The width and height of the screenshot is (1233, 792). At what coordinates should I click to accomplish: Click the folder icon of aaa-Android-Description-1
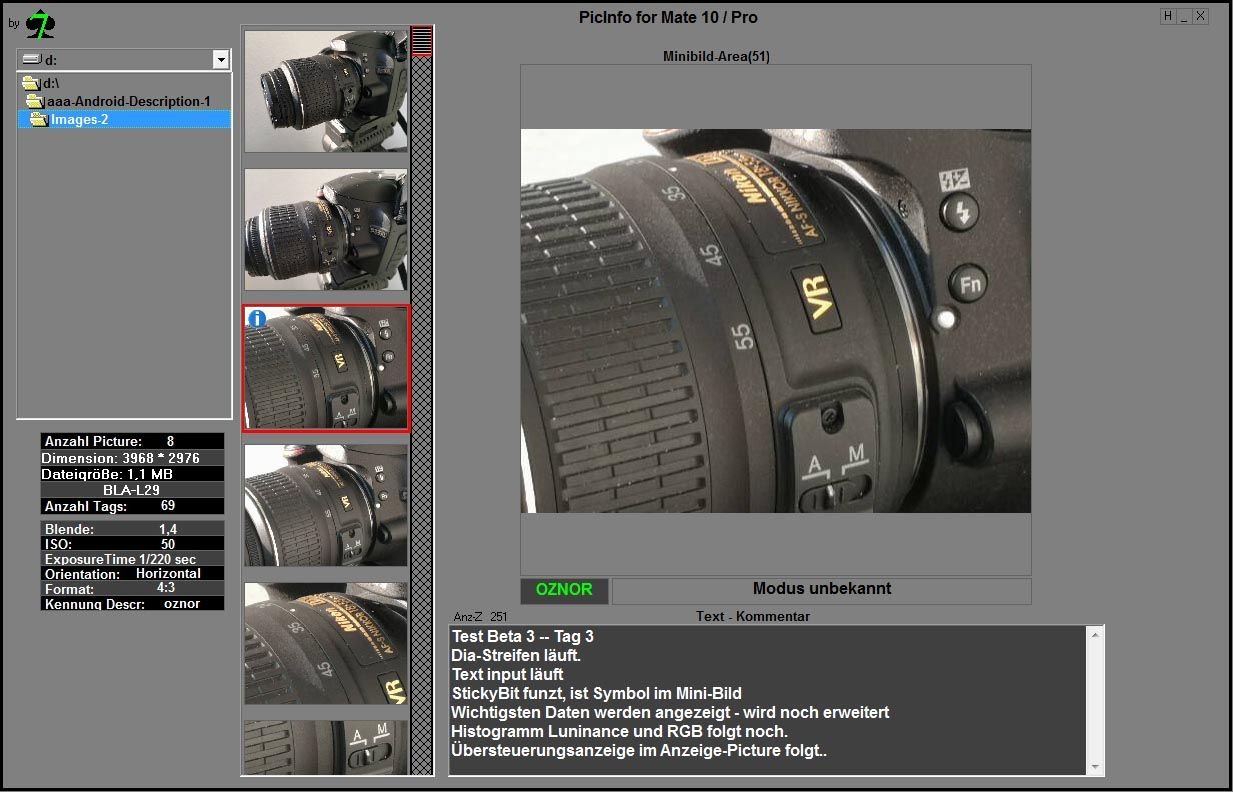coord(35,101)
